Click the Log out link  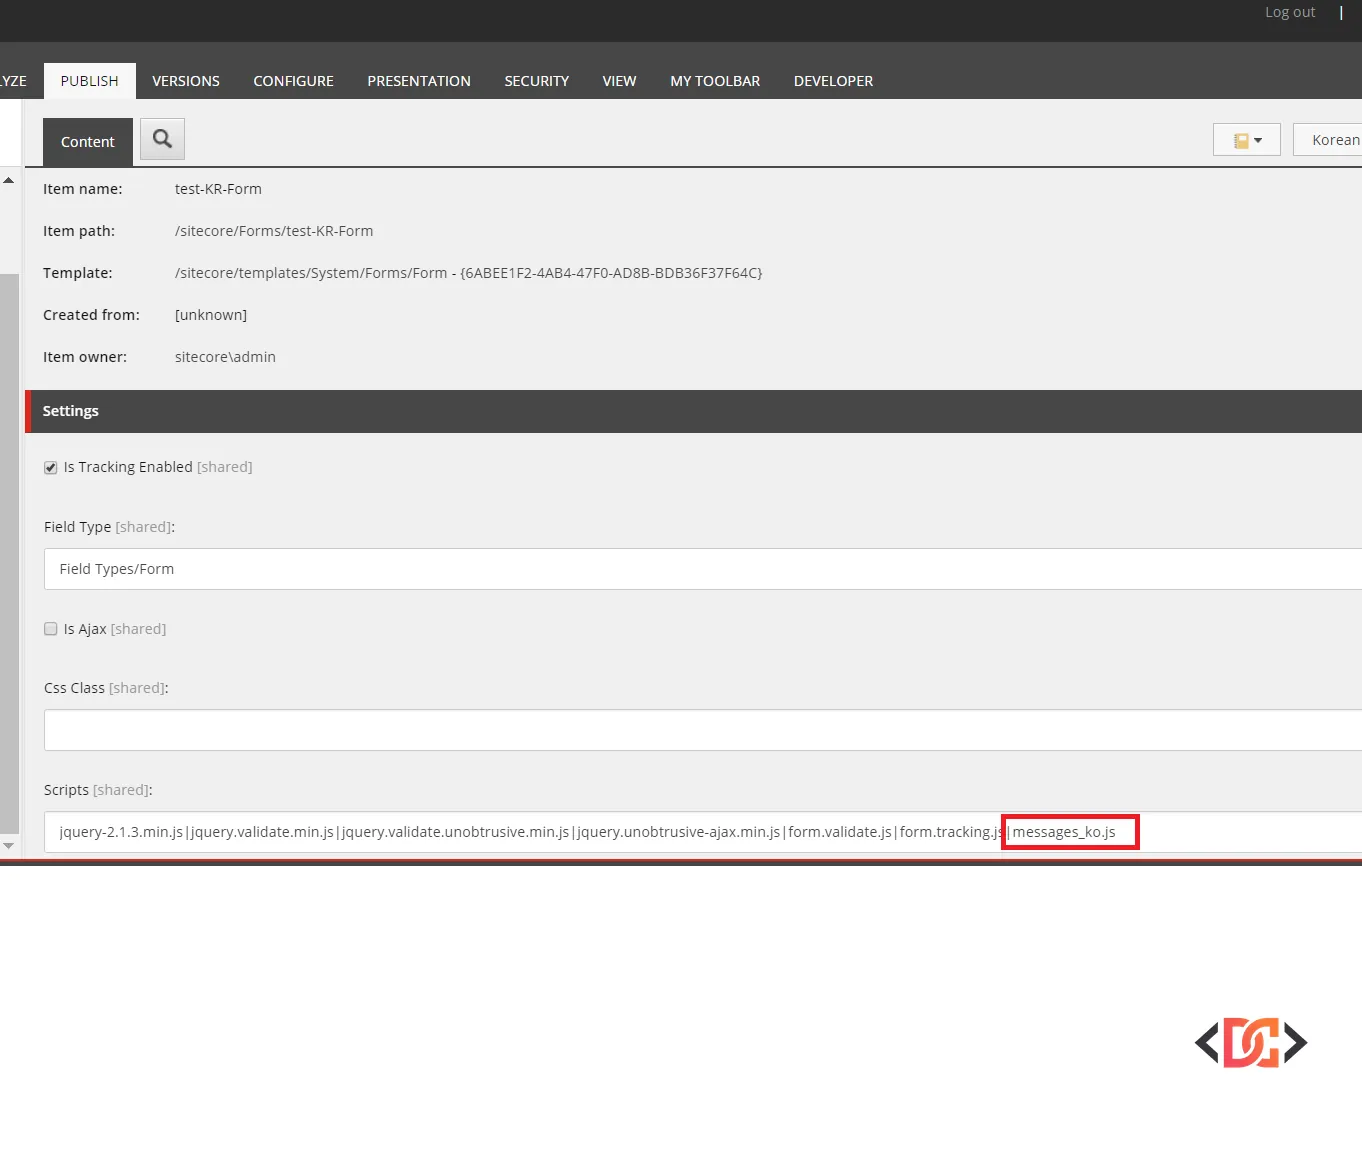click(x=1289, y=12)
